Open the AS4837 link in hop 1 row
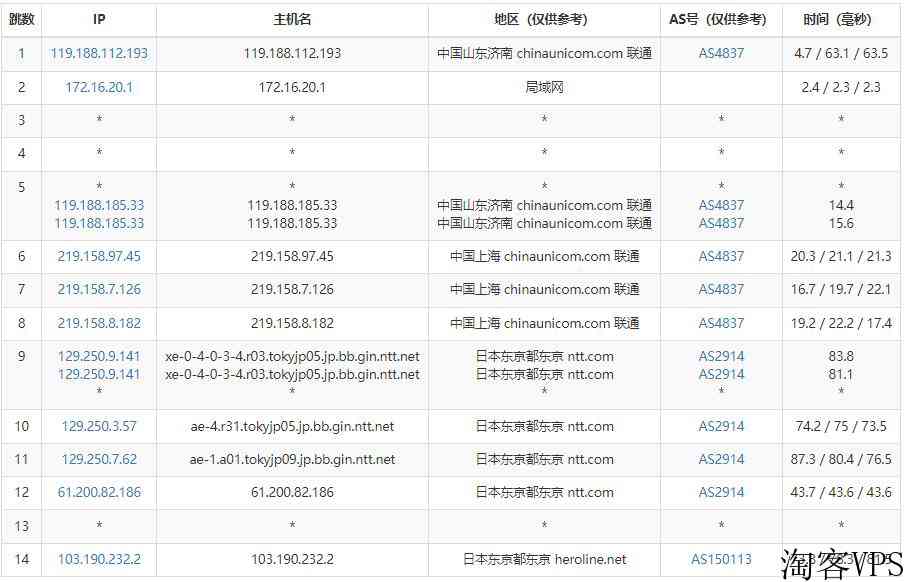This screenshot has height=582, width=904. 721,54
